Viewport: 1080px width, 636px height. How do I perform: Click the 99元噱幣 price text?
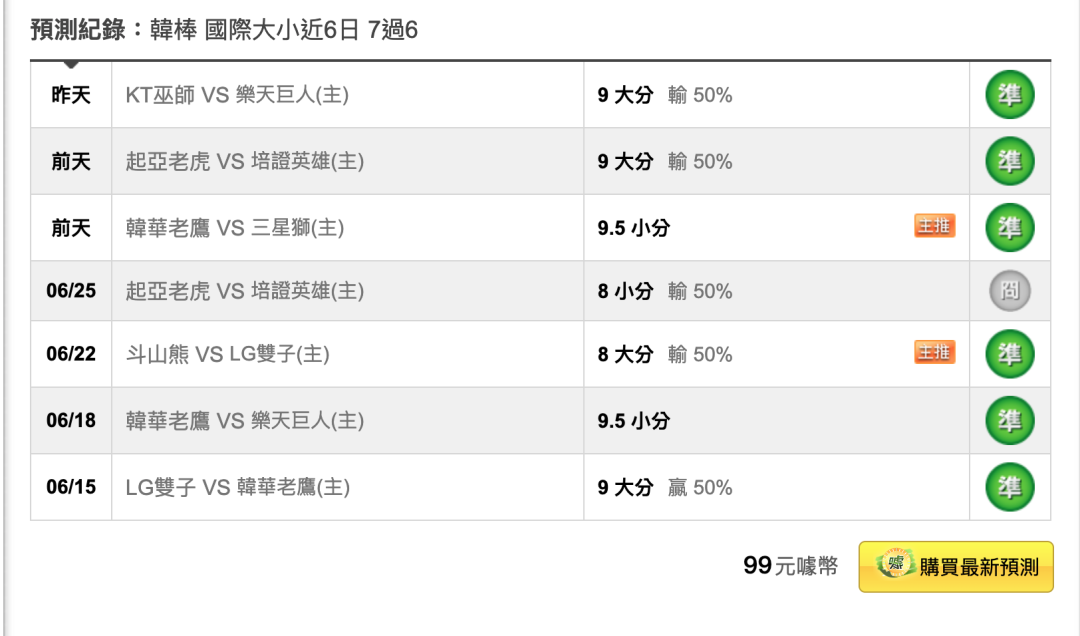coord(791,566)
